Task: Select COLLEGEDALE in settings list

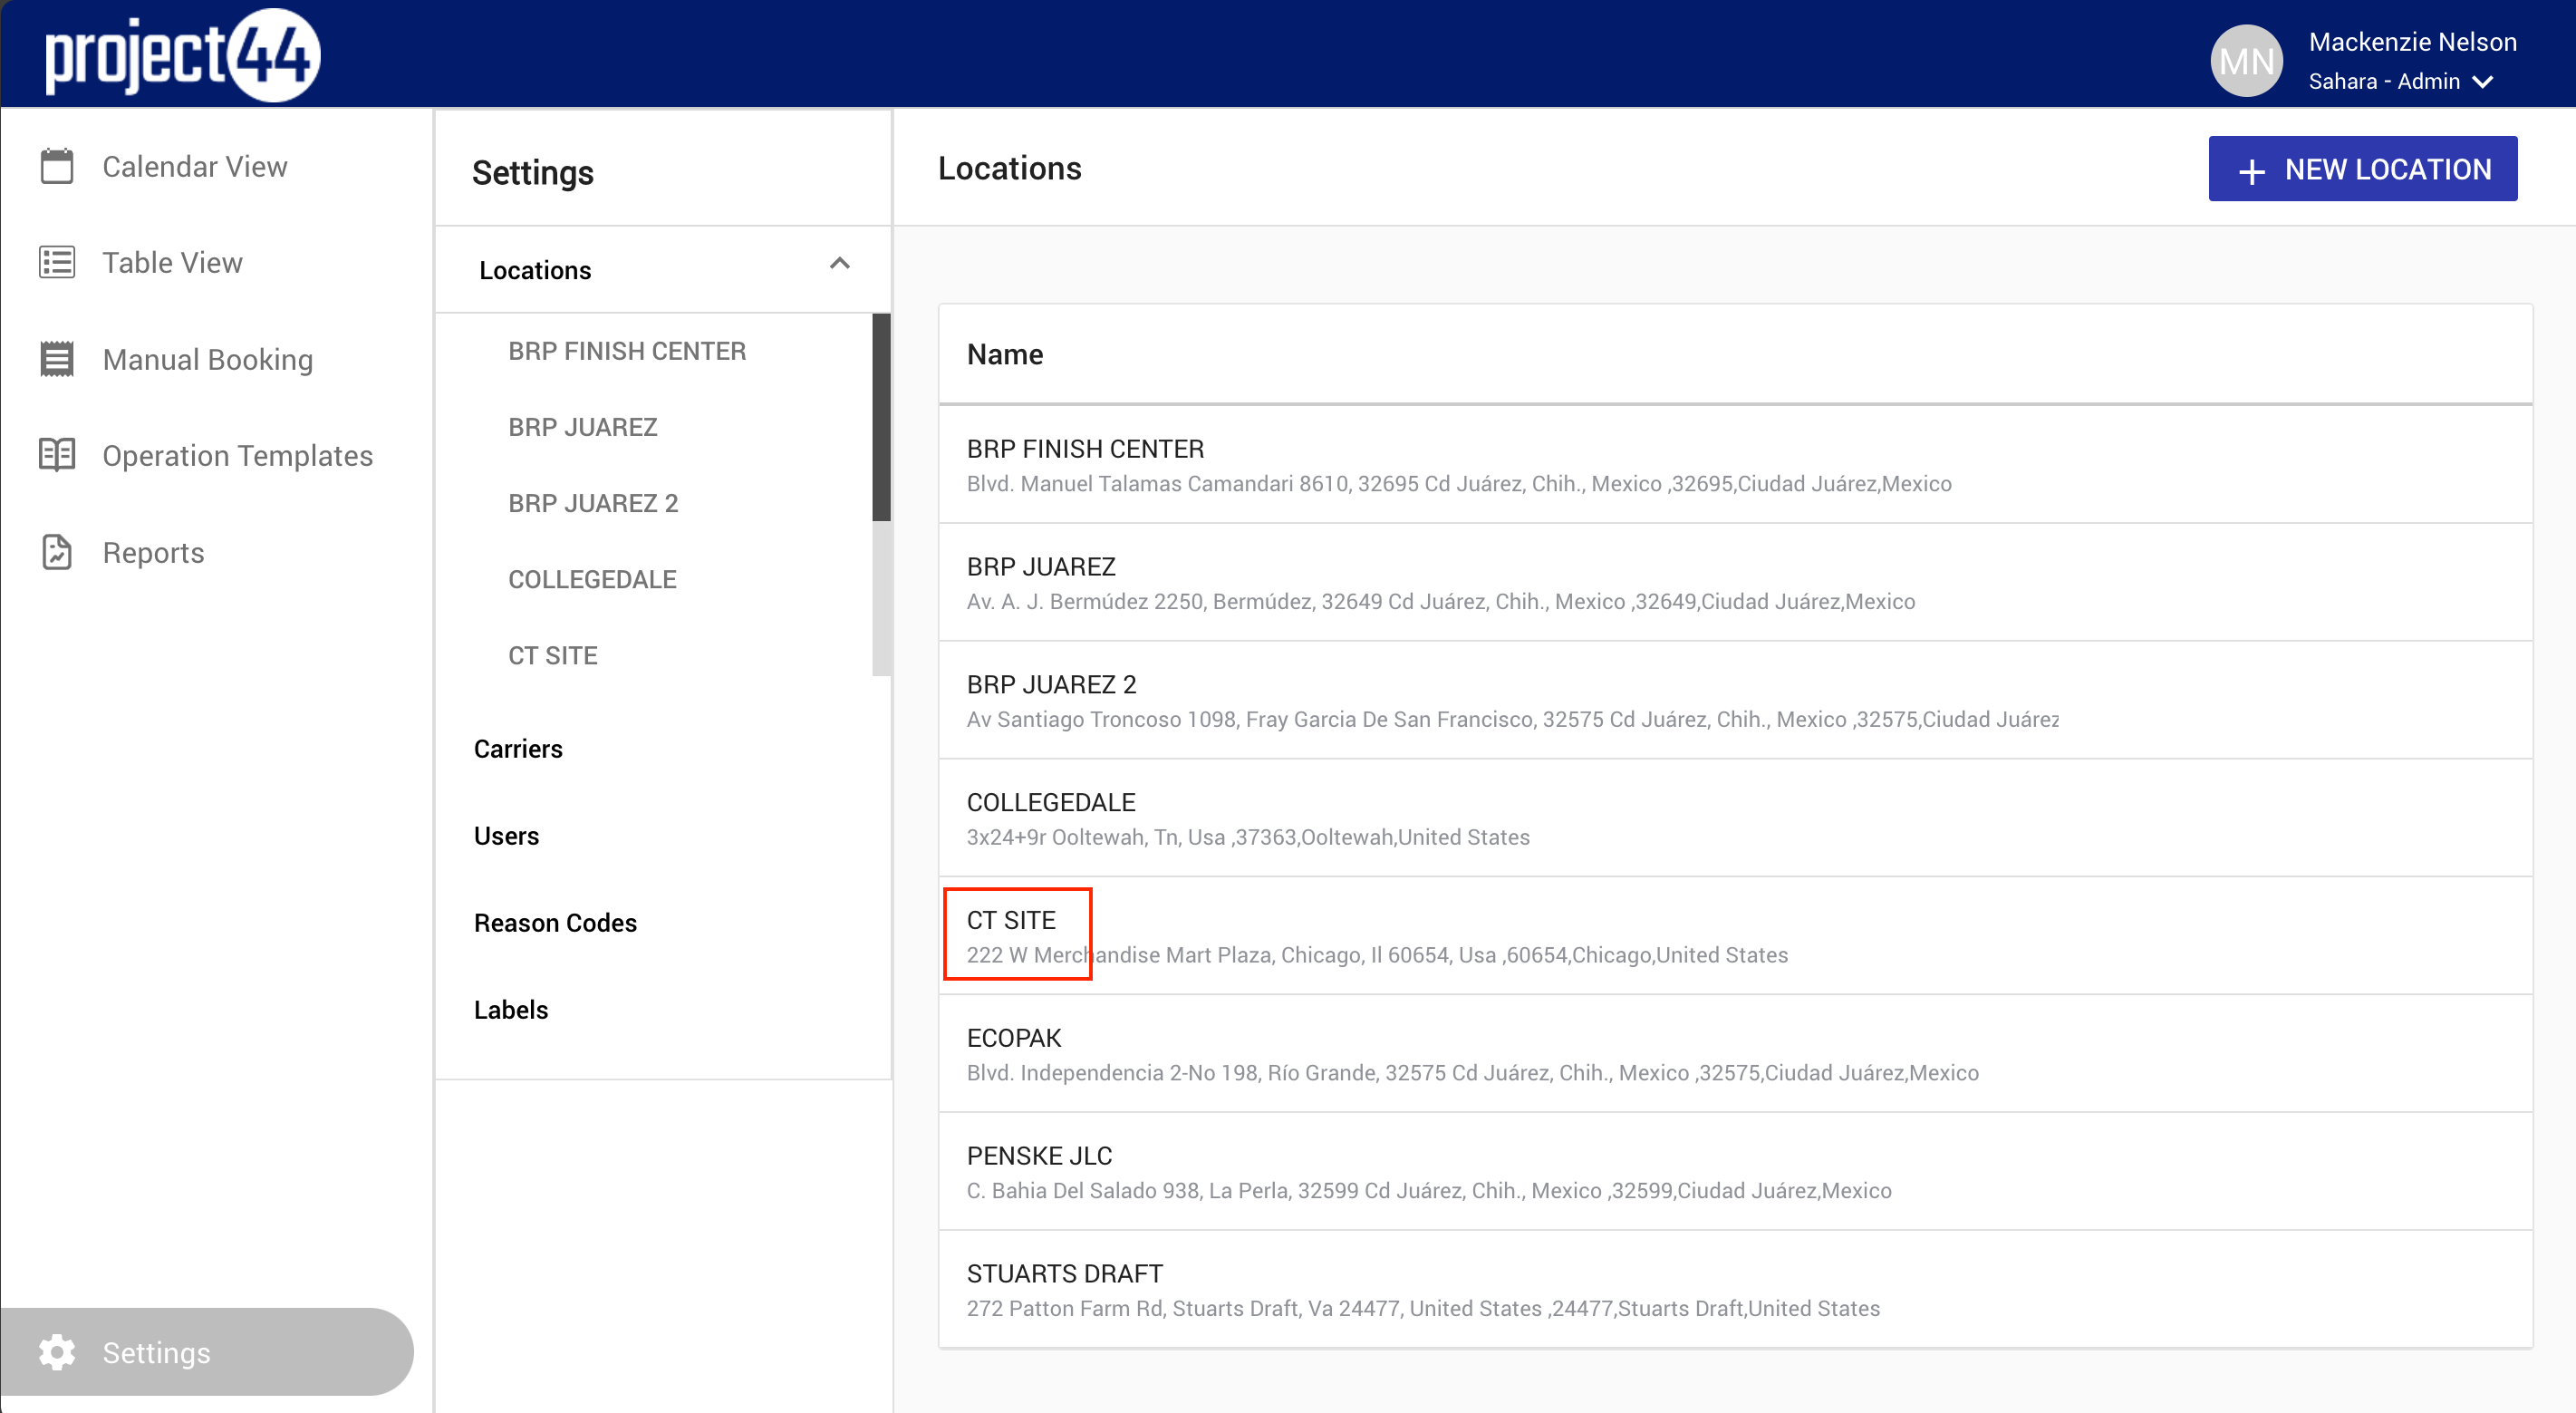Action: (x=592, y=579)
